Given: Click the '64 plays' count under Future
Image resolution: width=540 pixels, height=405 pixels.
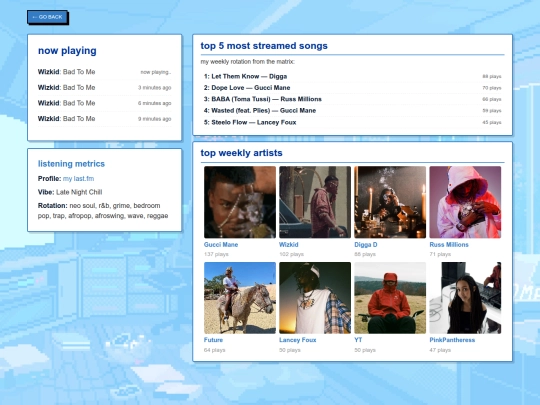Looking at the screenshot, I should tap(214, 350).
